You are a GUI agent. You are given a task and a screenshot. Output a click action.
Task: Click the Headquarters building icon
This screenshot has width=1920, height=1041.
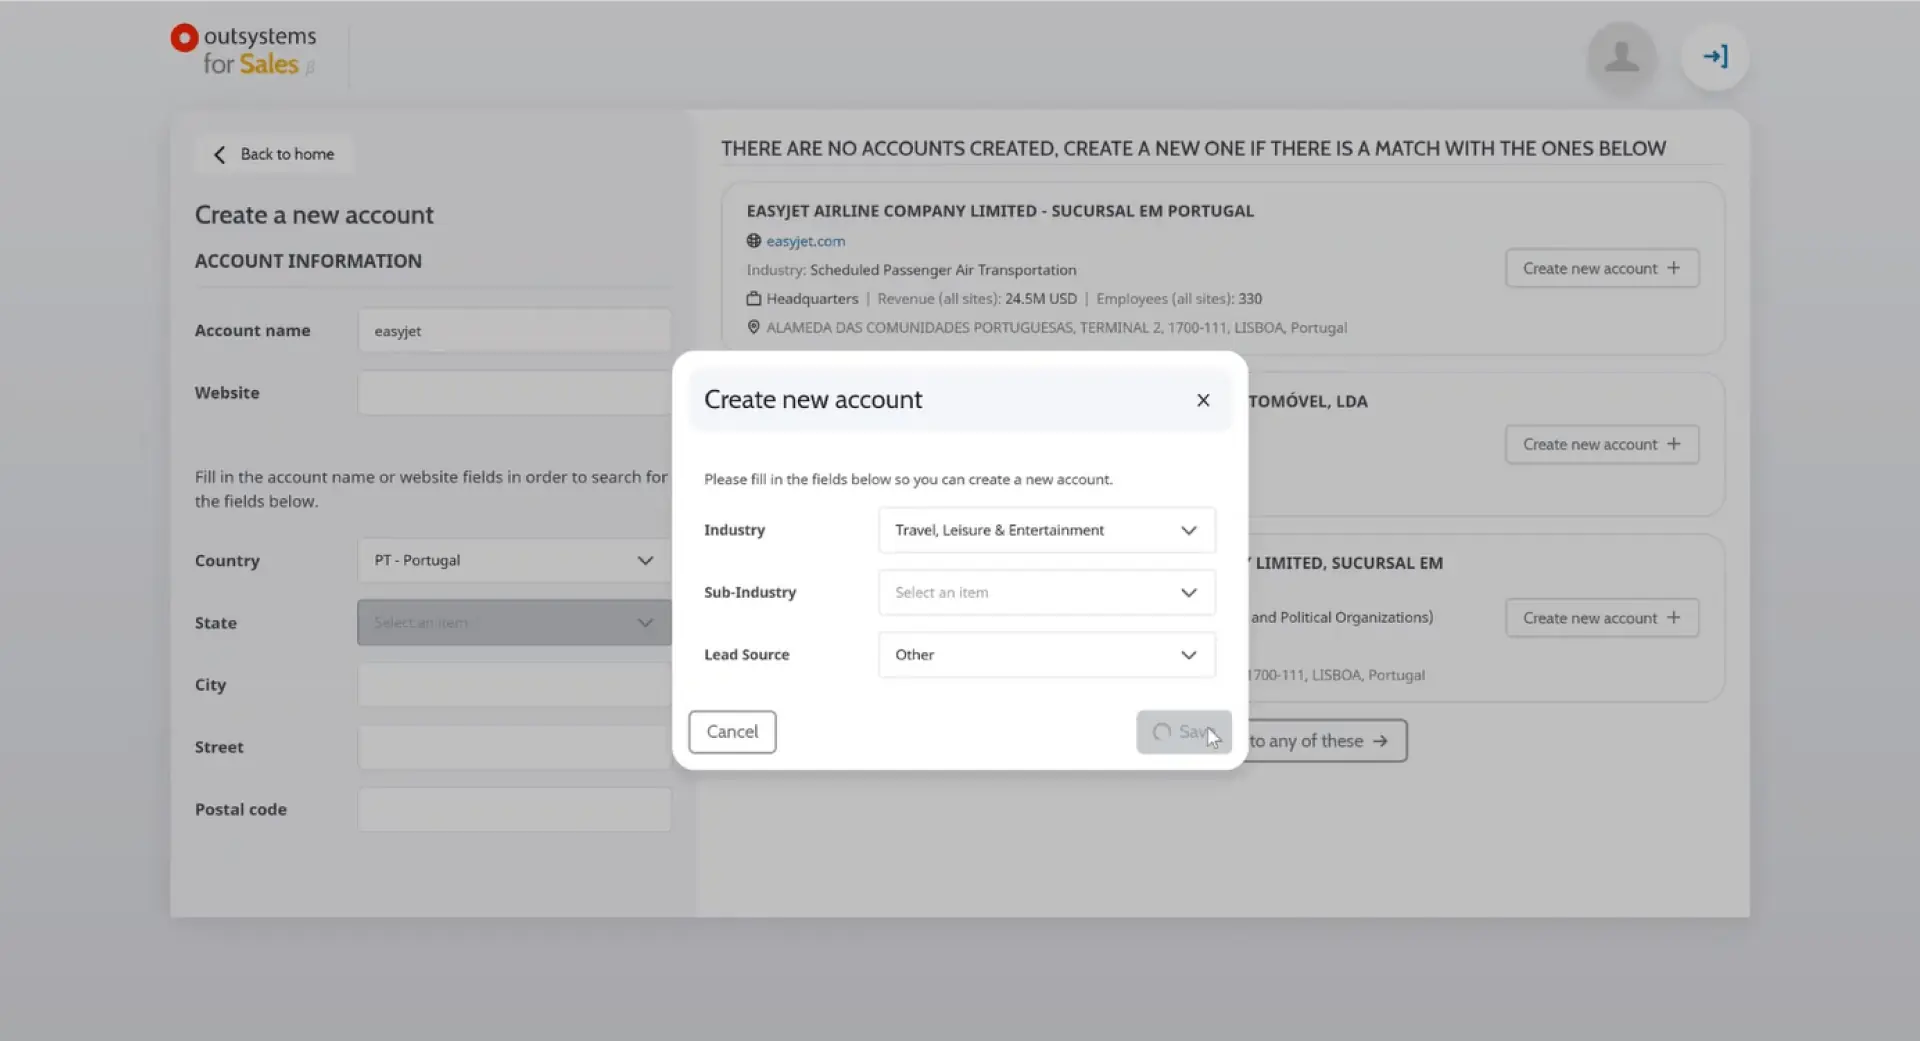pos(753,298)
